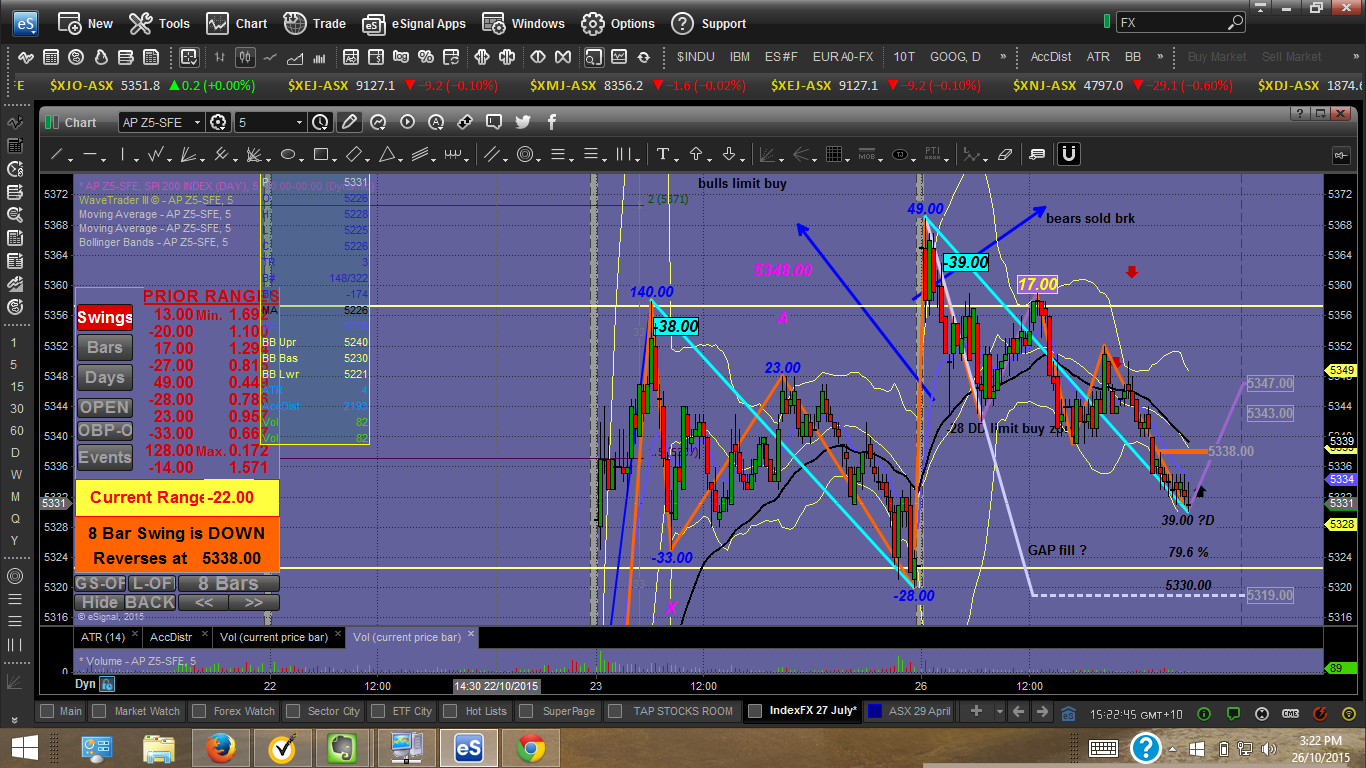
Task: Open the Options menu
Action: tap(618, 23)
